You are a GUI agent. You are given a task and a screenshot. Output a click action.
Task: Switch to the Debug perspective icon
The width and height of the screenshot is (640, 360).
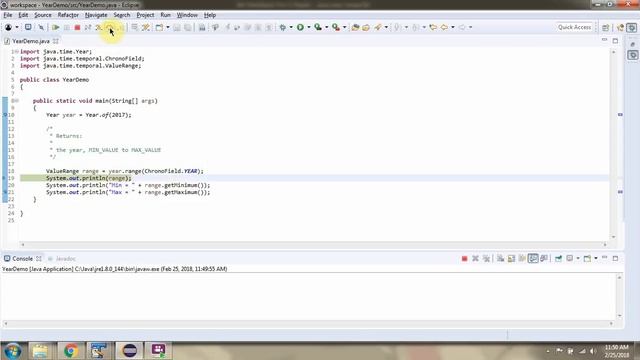pyautogui.click(x=632, y=27)
